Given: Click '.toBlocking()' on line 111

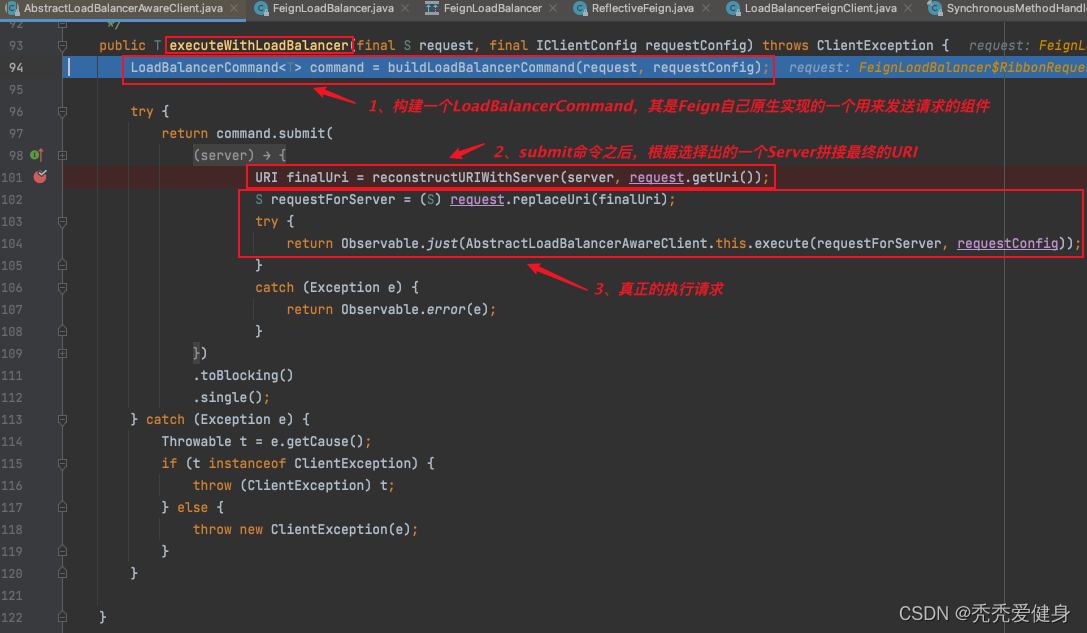Looking at the screenshot, I should 243,375.
